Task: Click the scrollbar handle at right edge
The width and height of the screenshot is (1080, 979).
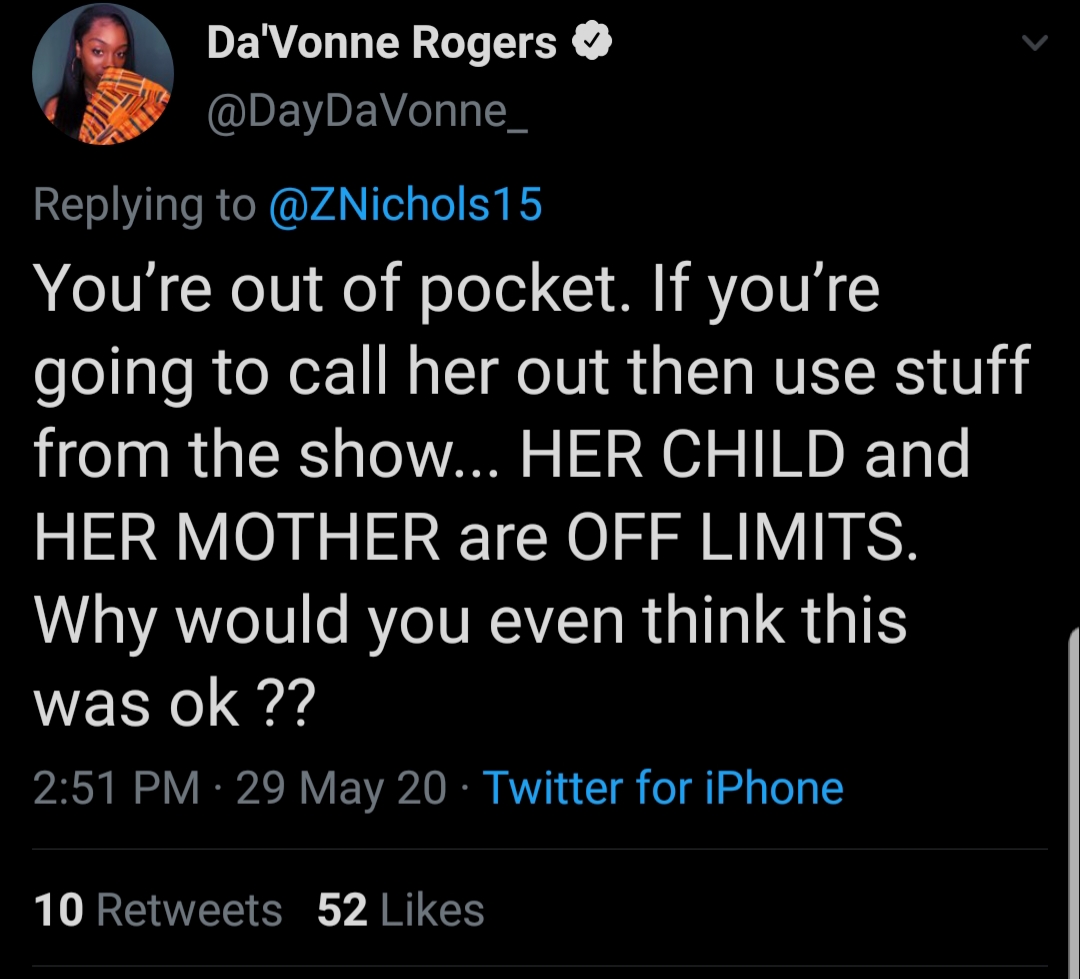Action: (1074, 803)
